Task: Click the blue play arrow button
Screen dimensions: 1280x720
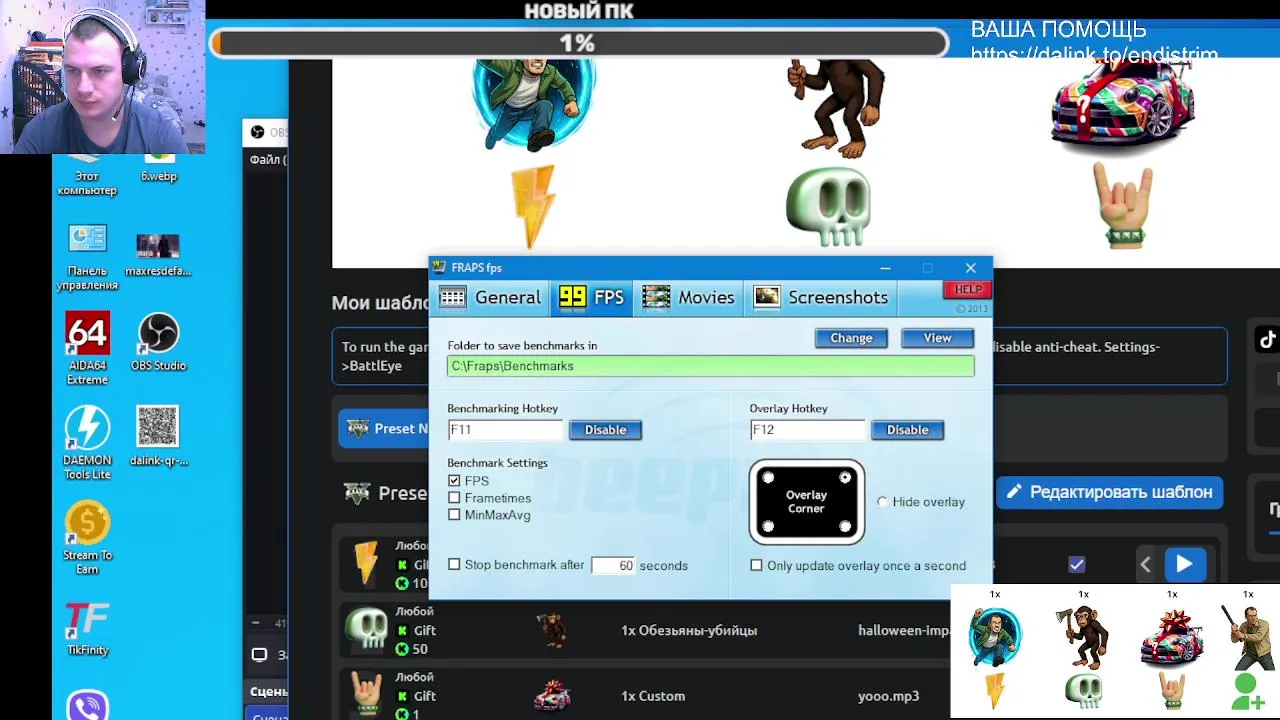Action: pyautogui.click(x=1184, y=565)
